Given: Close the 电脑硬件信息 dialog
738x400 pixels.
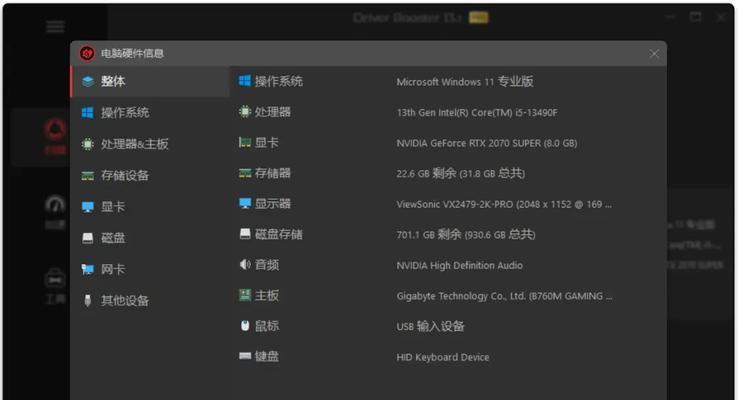Looking at the screenshot, I should point(654,54).
